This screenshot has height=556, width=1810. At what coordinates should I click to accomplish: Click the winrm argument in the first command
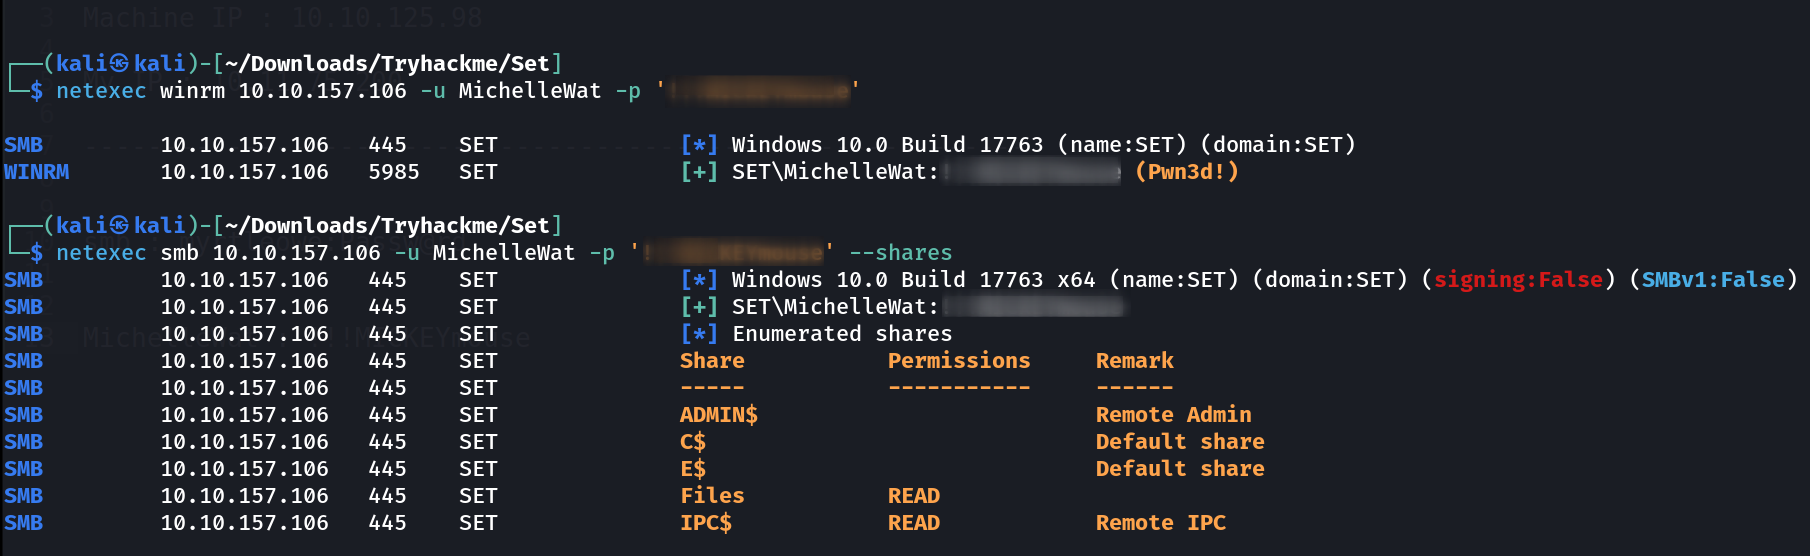(193, 91)
